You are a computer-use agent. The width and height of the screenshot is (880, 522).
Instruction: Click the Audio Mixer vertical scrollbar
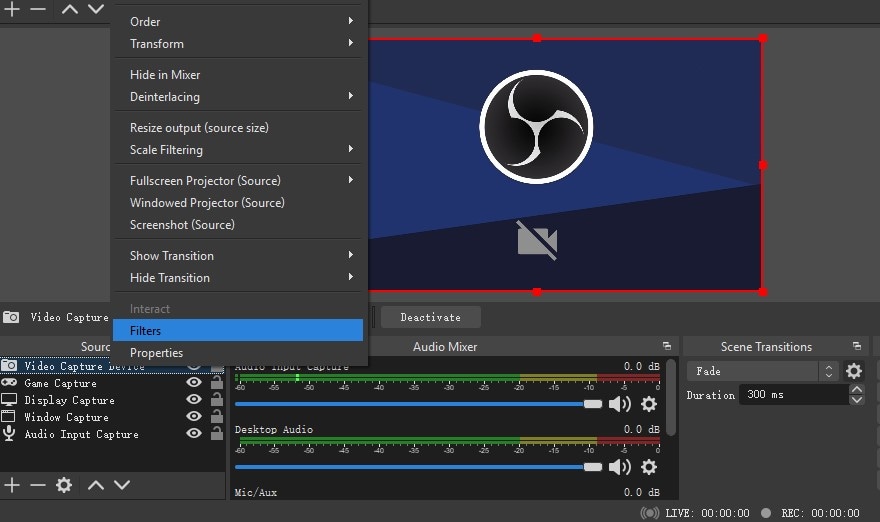coord(671,397)
